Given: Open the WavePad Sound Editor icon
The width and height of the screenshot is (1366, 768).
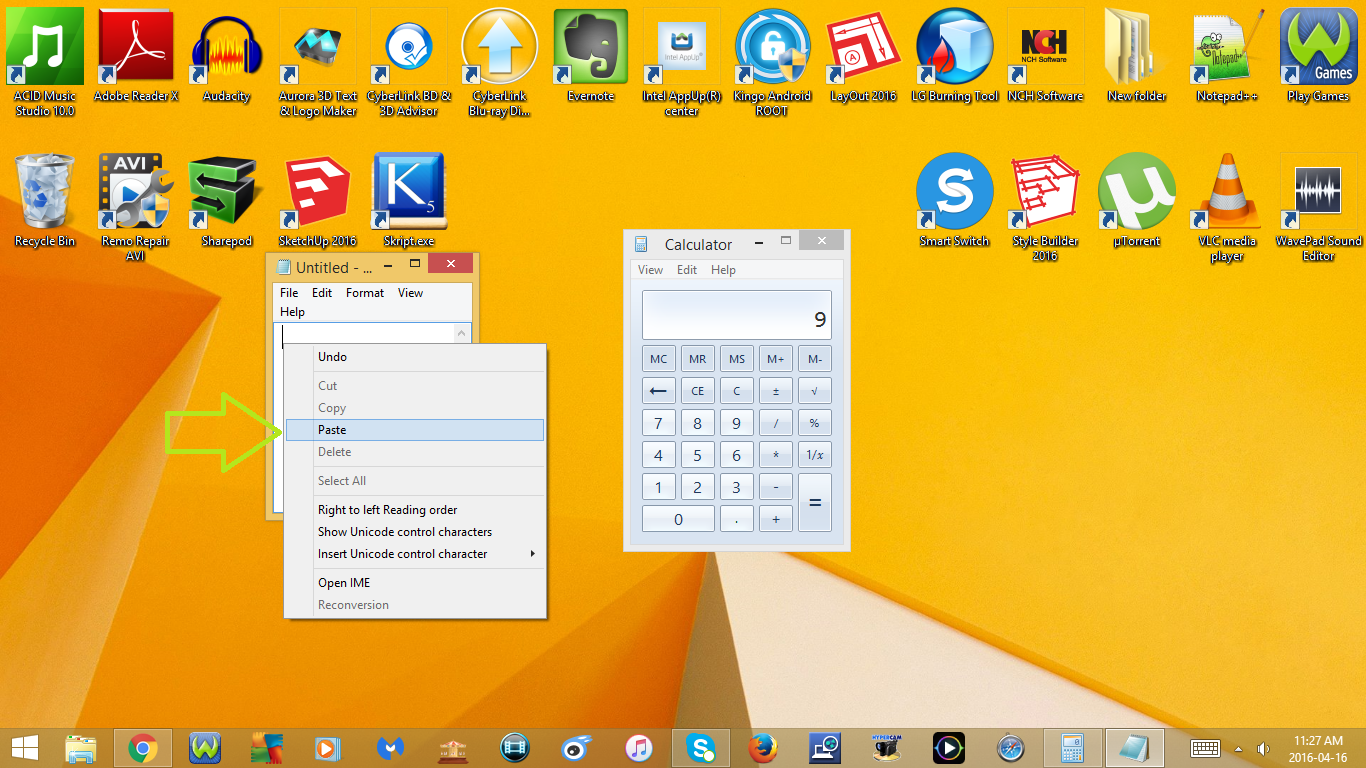Looking at the screenshot, I should [x=1317, y=190].
